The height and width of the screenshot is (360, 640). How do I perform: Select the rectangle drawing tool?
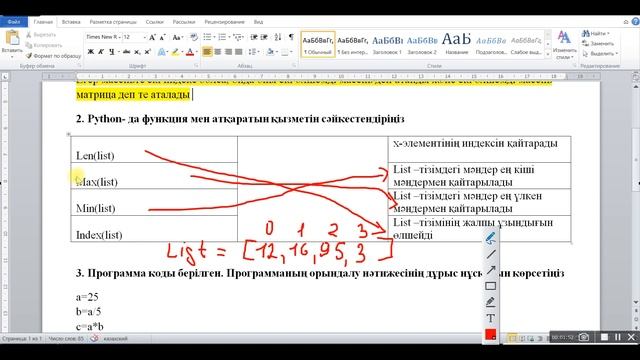coord(491,286)
